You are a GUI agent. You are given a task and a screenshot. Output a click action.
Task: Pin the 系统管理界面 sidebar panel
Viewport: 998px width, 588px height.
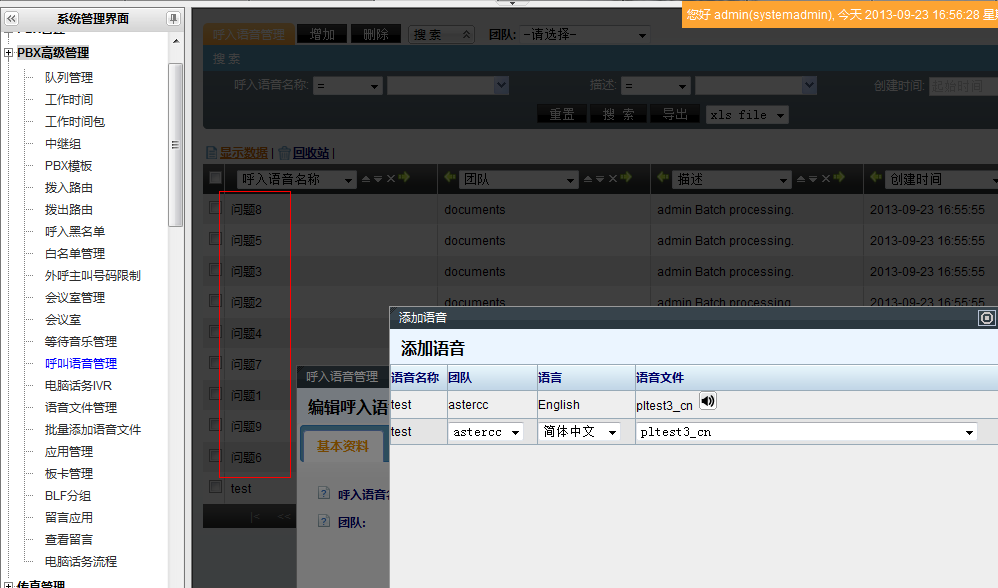coord(173,19)
